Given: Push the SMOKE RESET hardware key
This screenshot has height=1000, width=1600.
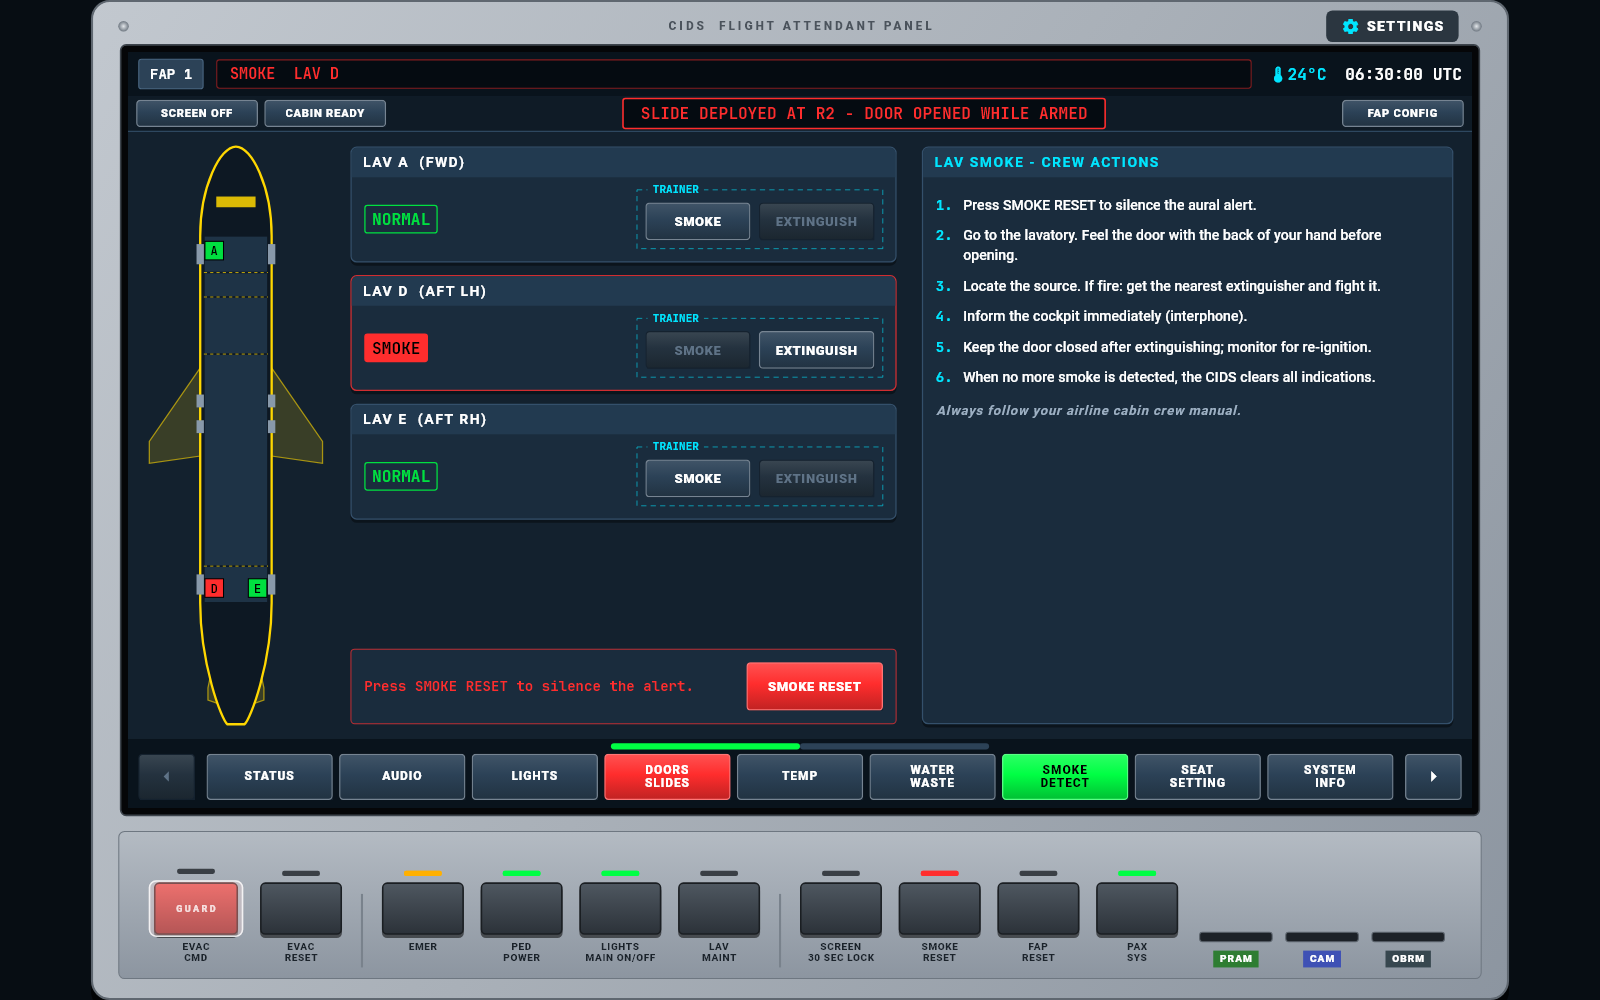Looking at the screenshot, I should [x=940, y=908].
